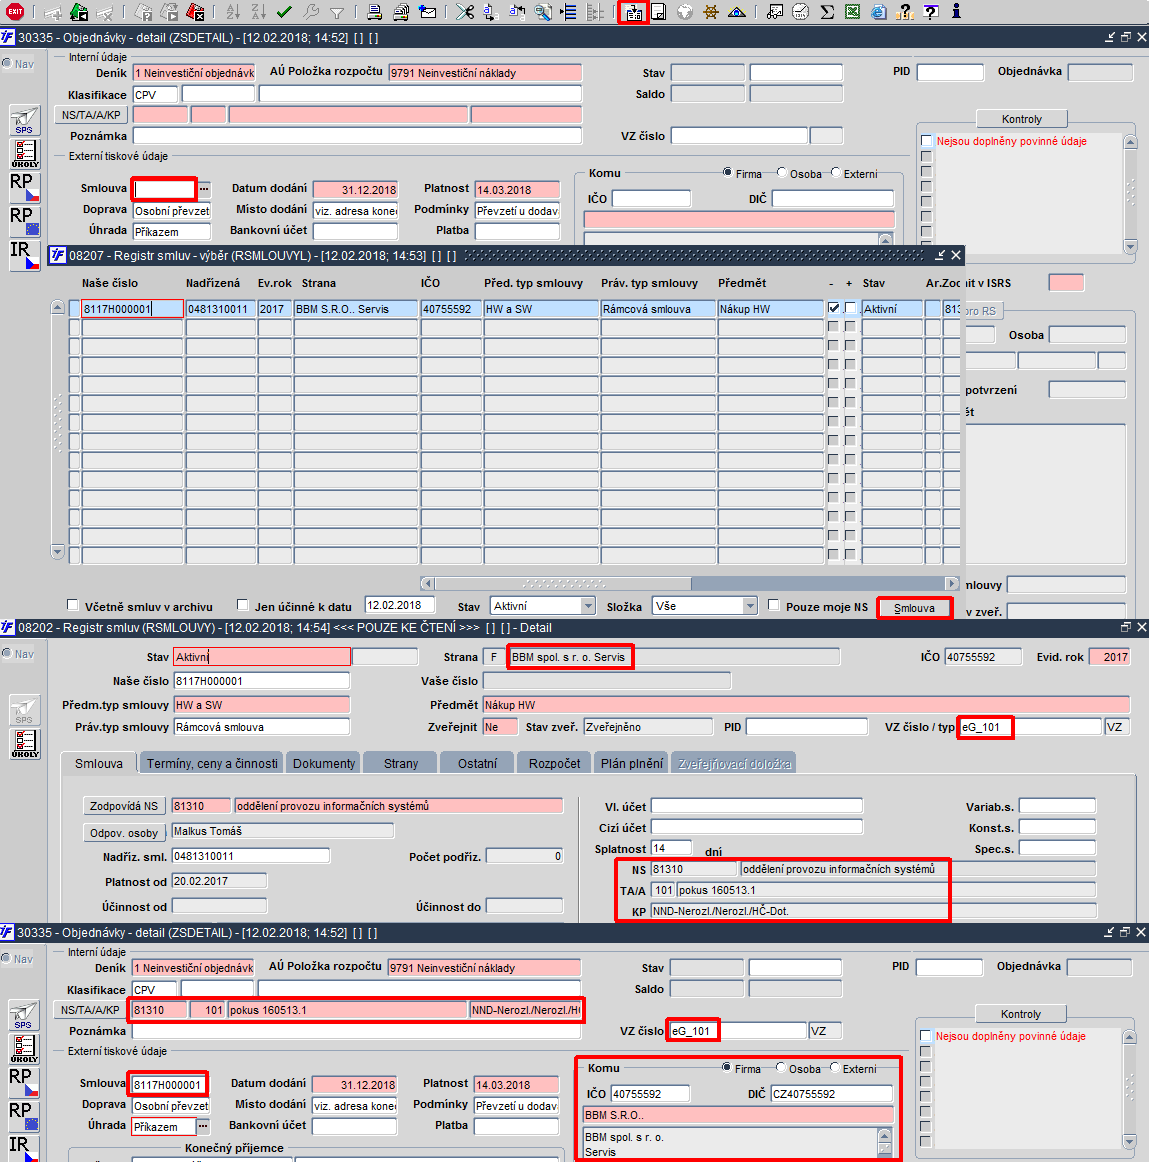Open the '...' lookup next to Úhrada Příkazem field
1149x1162 pixels.
tap(203, 1126)
